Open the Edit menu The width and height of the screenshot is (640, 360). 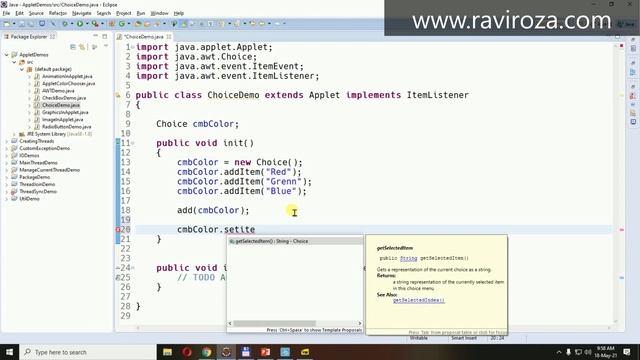pyautogui.click(x=19, y=13)
